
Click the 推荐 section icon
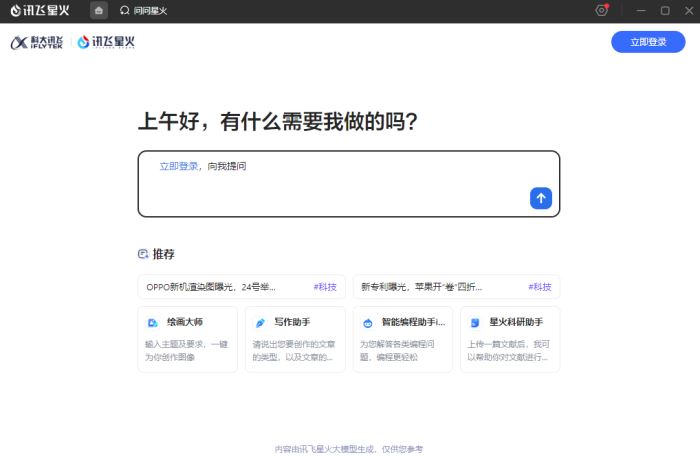tap(143, 254)
